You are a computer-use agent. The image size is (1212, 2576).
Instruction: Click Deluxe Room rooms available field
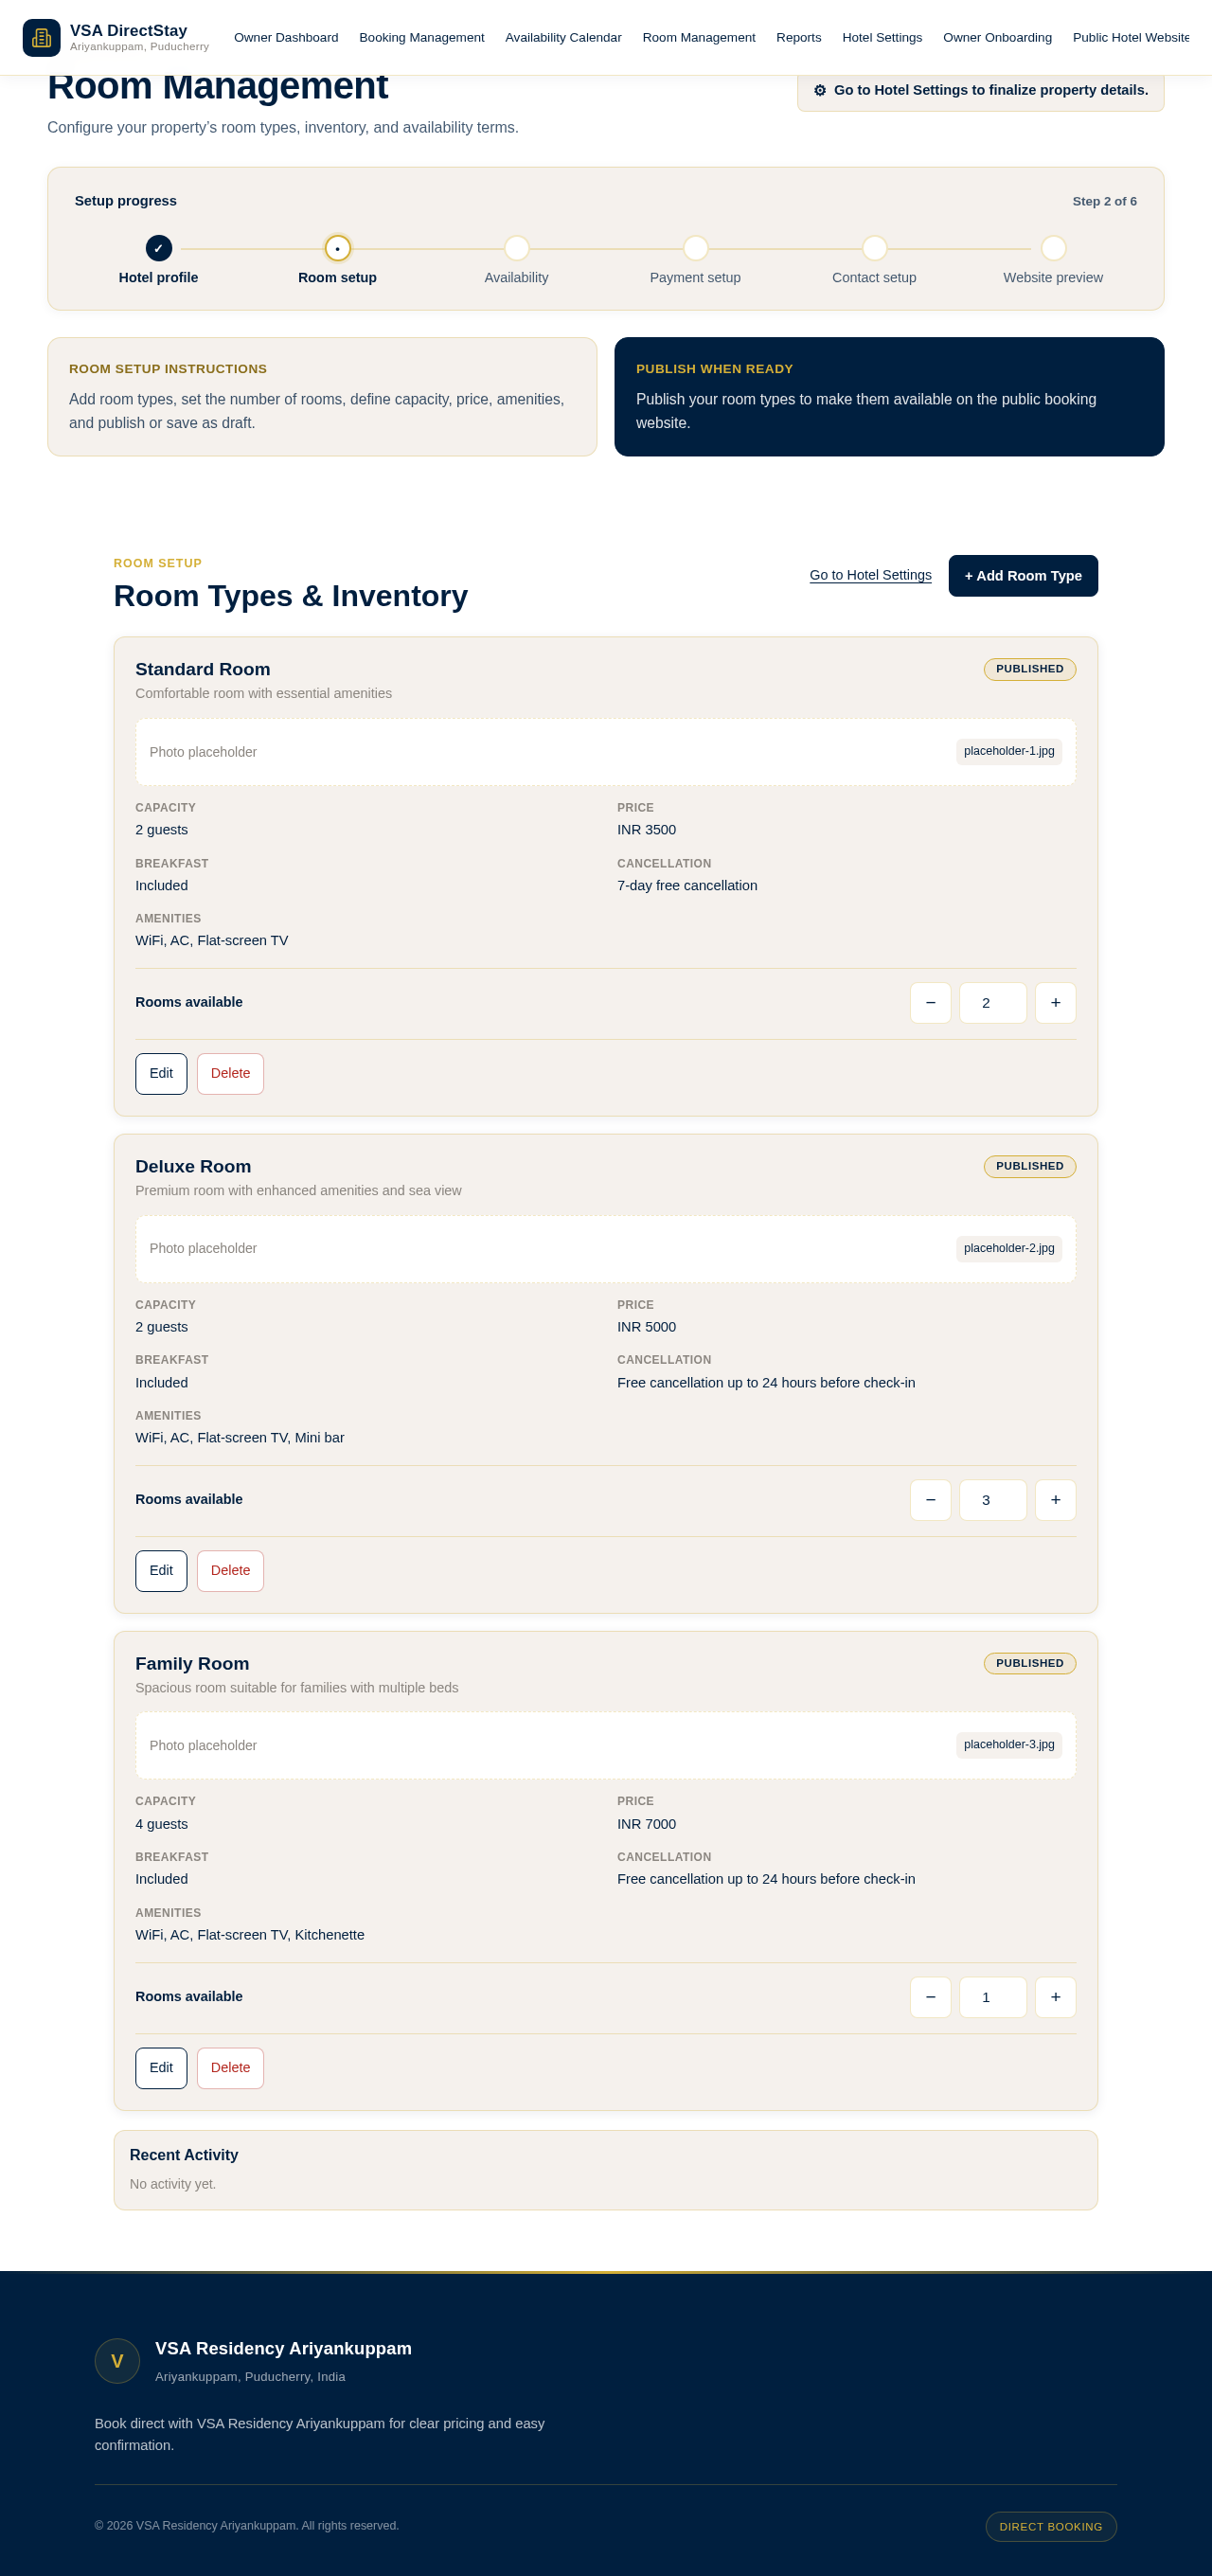[x=992, y=1499]
